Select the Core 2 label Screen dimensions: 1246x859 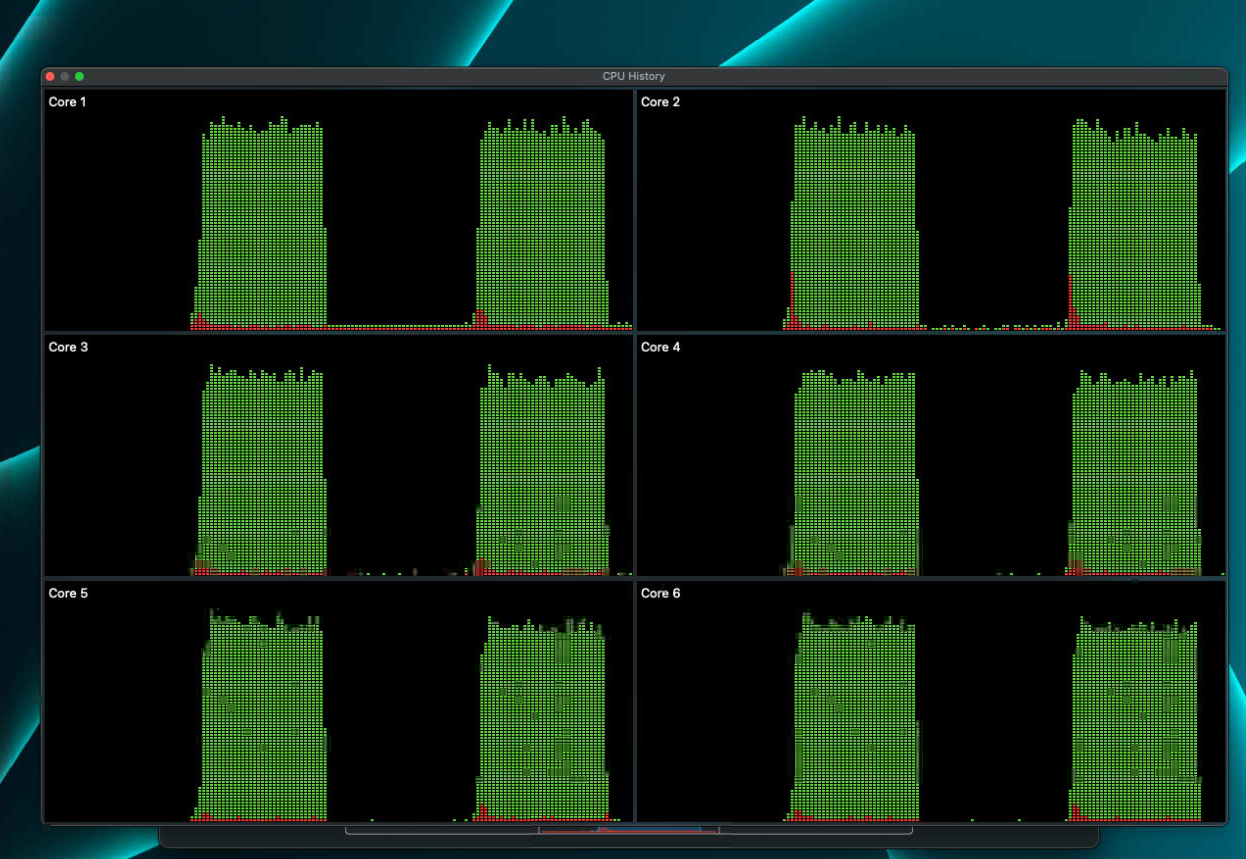(x=660, y=102)
